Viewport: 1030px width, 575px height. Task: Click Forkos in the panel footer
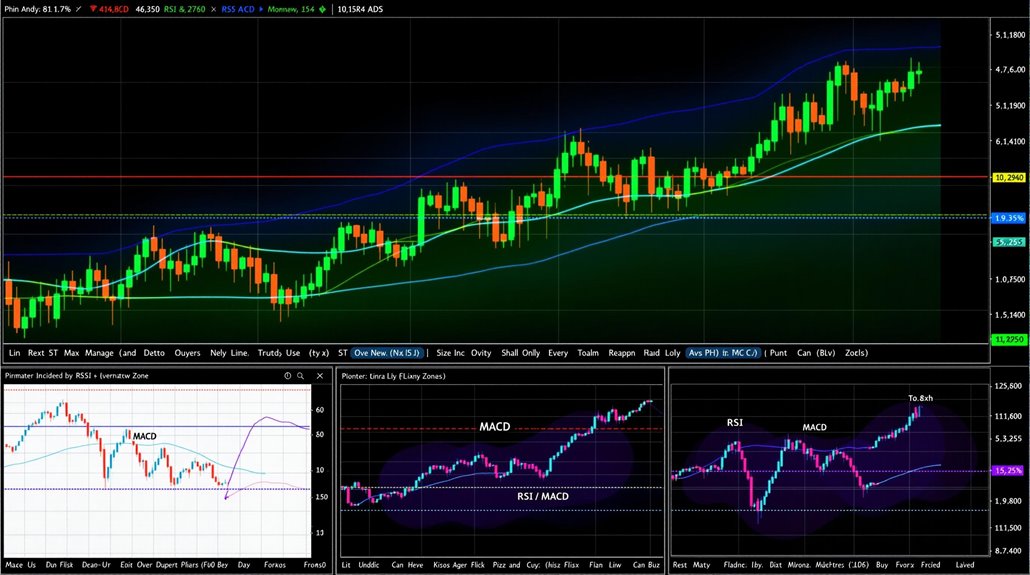[275, 564]
